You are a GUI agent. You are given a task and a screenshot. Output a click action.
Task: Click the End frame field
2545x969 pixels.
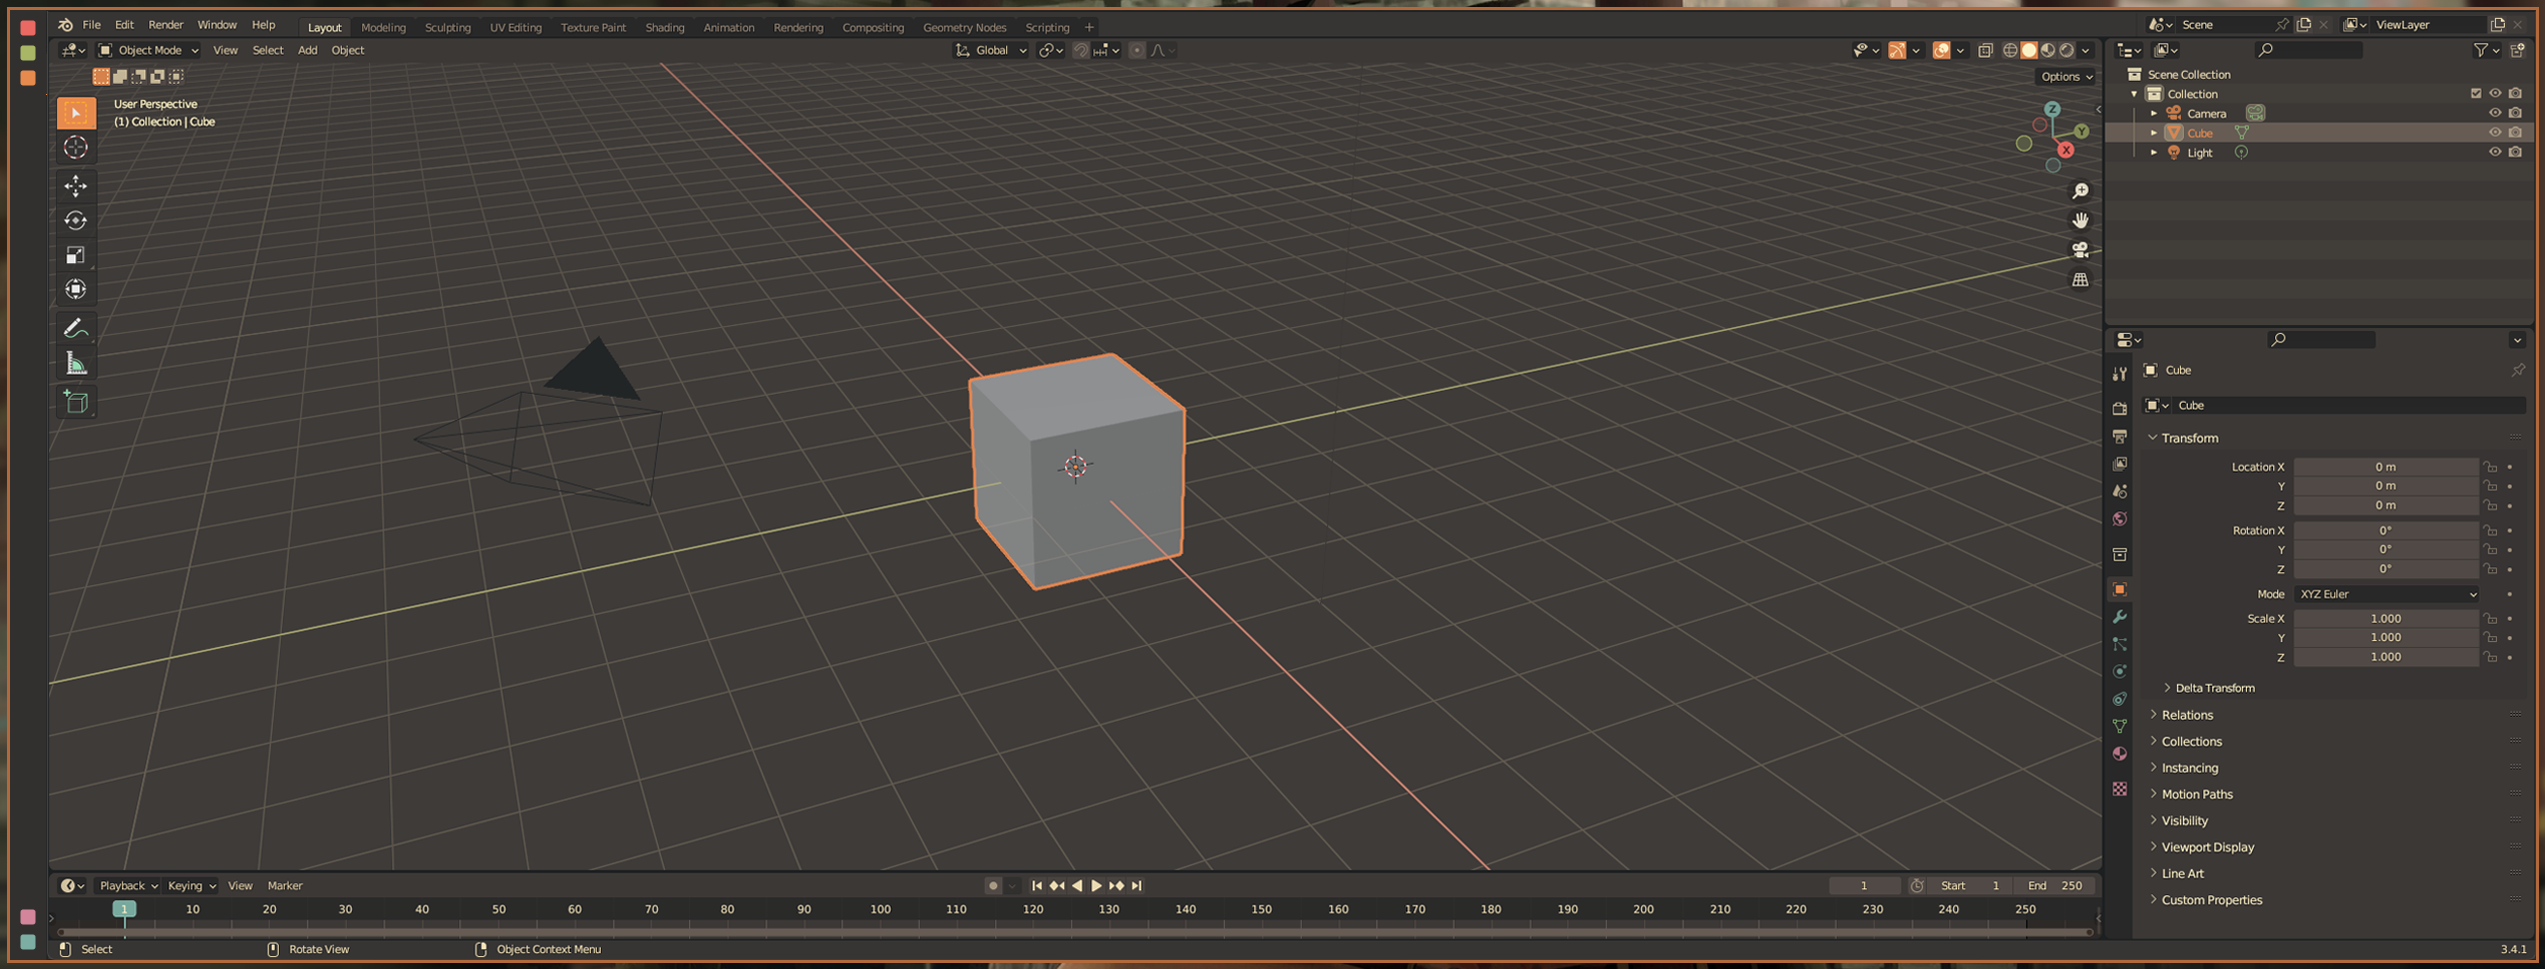(x=2057, y=886)
